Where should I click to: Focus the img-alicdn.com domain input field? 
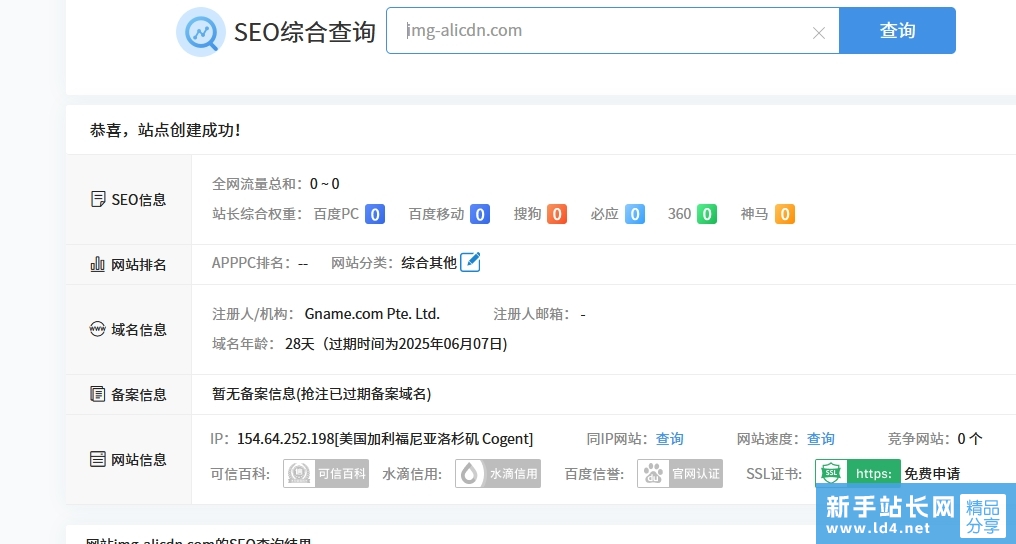613,30
